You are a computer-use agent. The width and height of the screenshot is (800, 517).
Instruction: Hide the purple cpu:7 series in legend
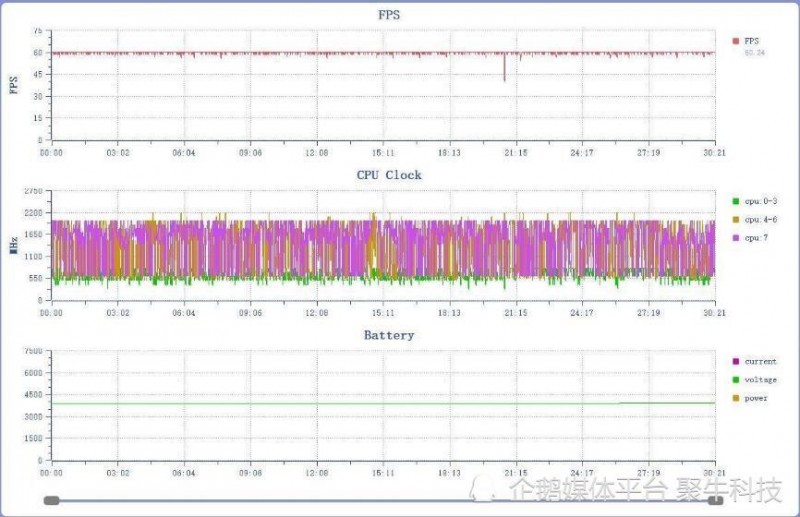pos(735,237)
